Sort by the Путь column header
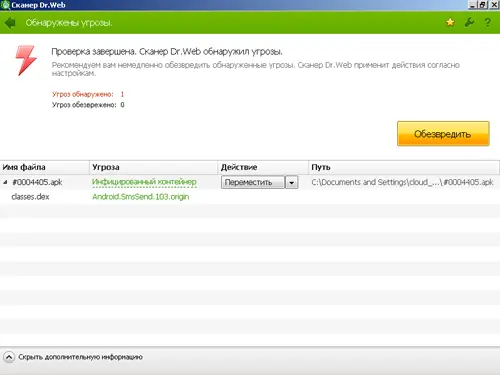The width and height of the screenshot is (500, 375). click(x=404, y=167)
